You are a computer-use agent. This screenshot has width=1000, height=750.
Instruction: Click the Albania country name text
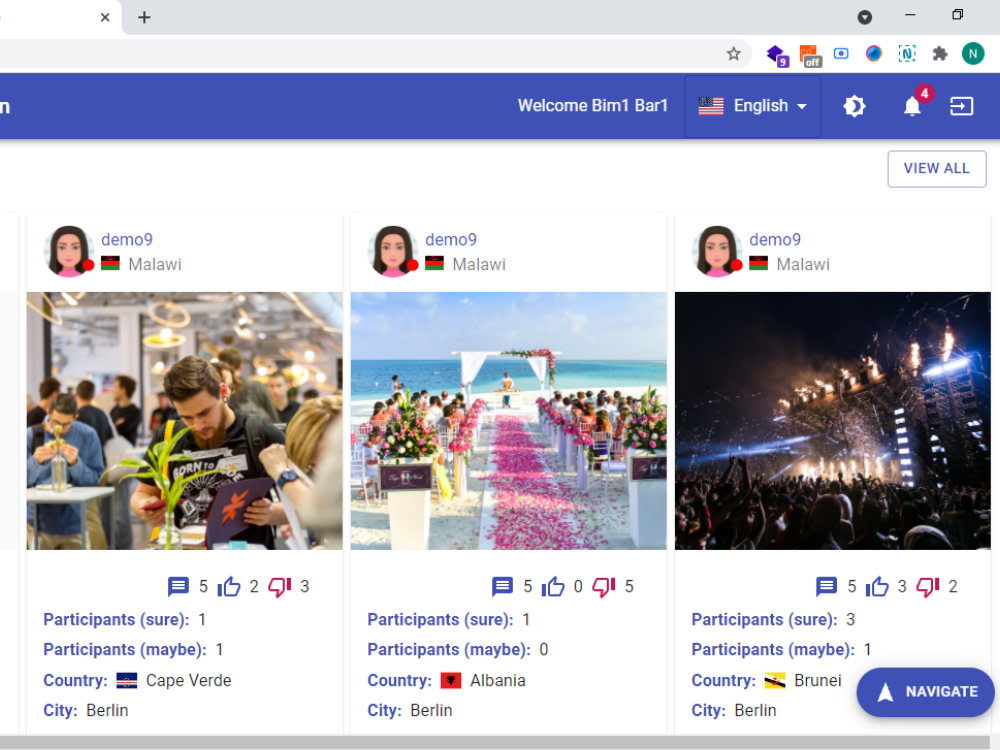coord(497,680)
